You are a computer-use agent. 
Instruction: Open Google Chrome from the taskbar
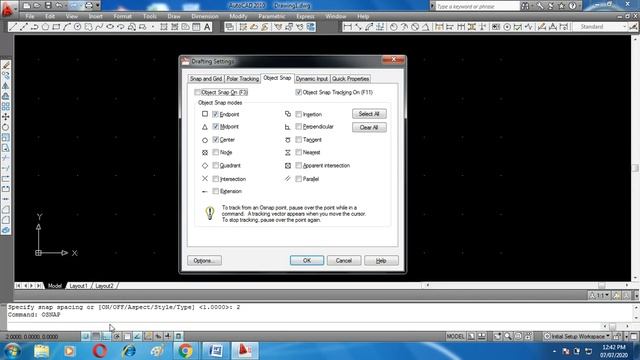click(x=185, y=351)
